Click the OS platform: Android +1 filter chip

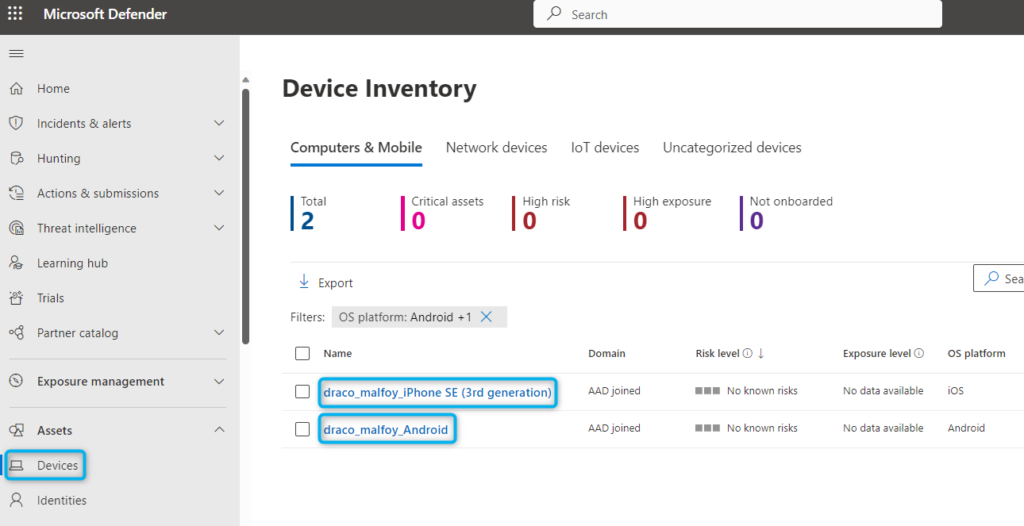[x=419, y=317]
